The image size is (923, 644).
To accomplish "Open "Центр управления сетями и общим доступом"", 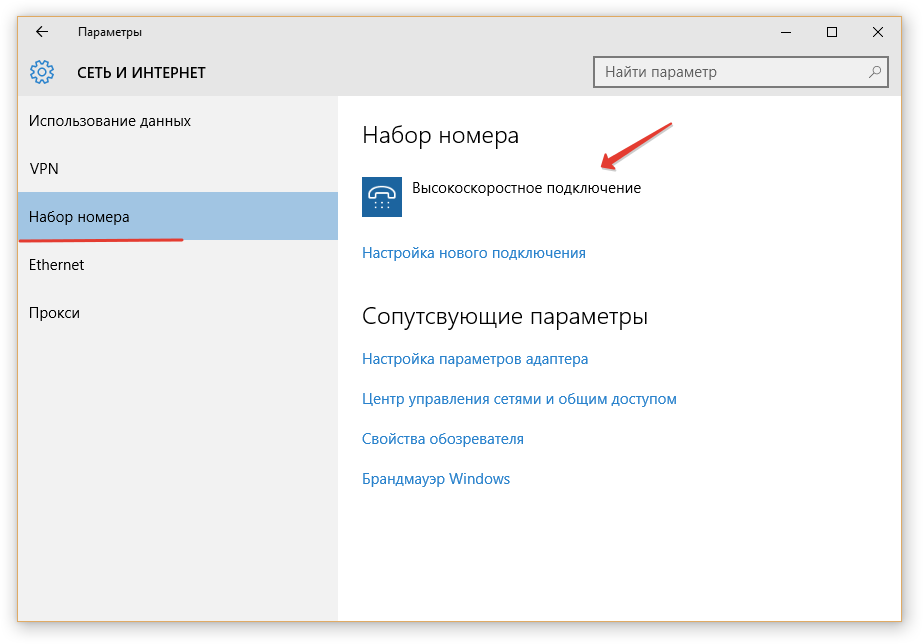I will (519, 399).
